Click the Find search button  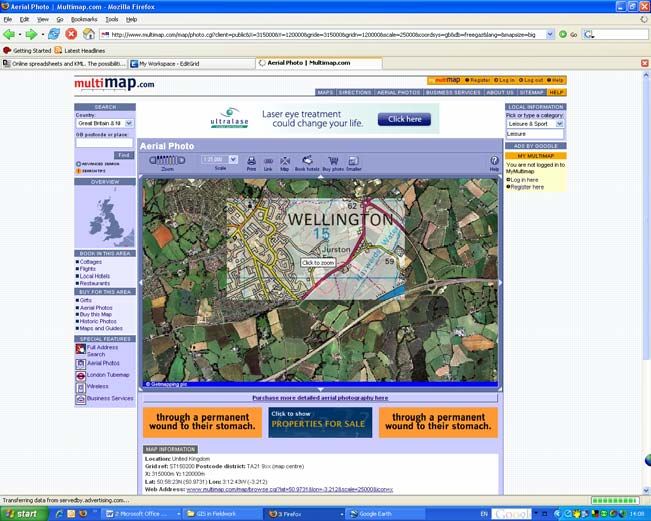coord(124,155)
